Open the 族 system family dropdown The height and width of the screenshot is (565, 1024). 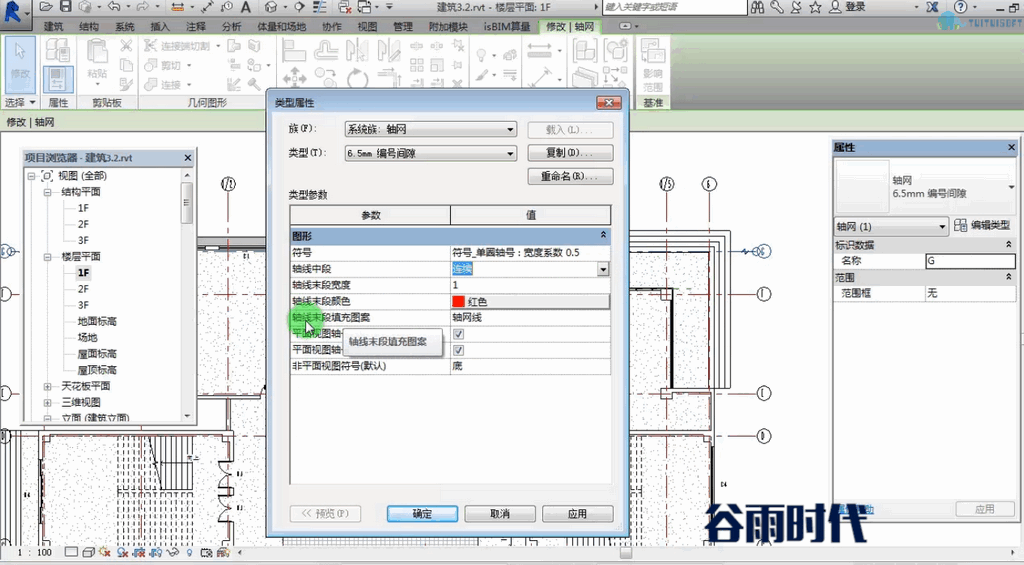point(431,129)
